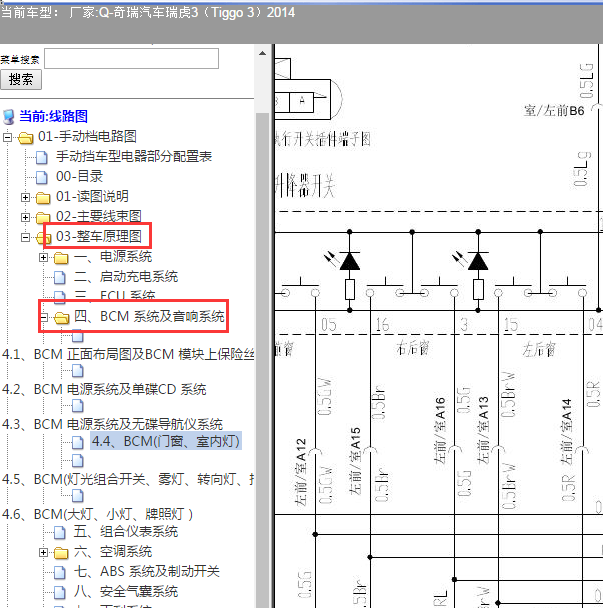This screenshot has width=603, height=608.
Task: Expand the 01-读图说明 folder
Action: coord(25,197)
